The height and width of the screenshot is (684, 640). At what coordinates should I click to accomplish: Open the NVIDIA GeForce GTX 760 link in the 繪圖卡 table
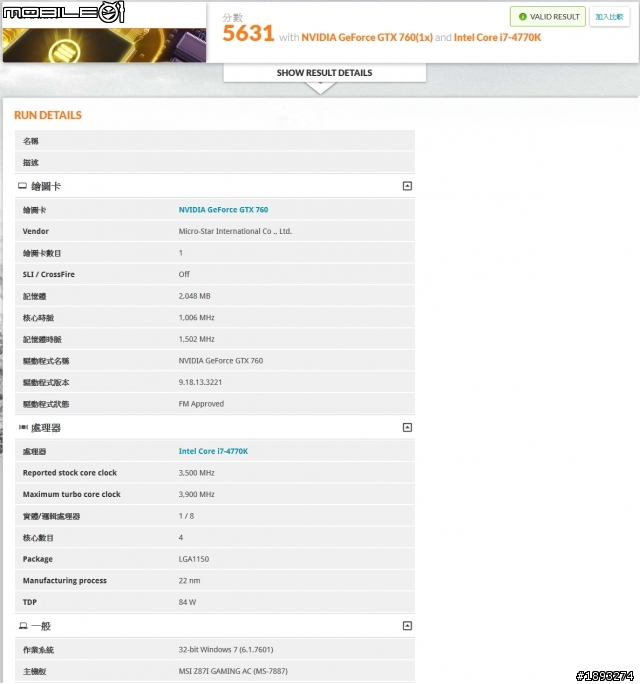223,210
